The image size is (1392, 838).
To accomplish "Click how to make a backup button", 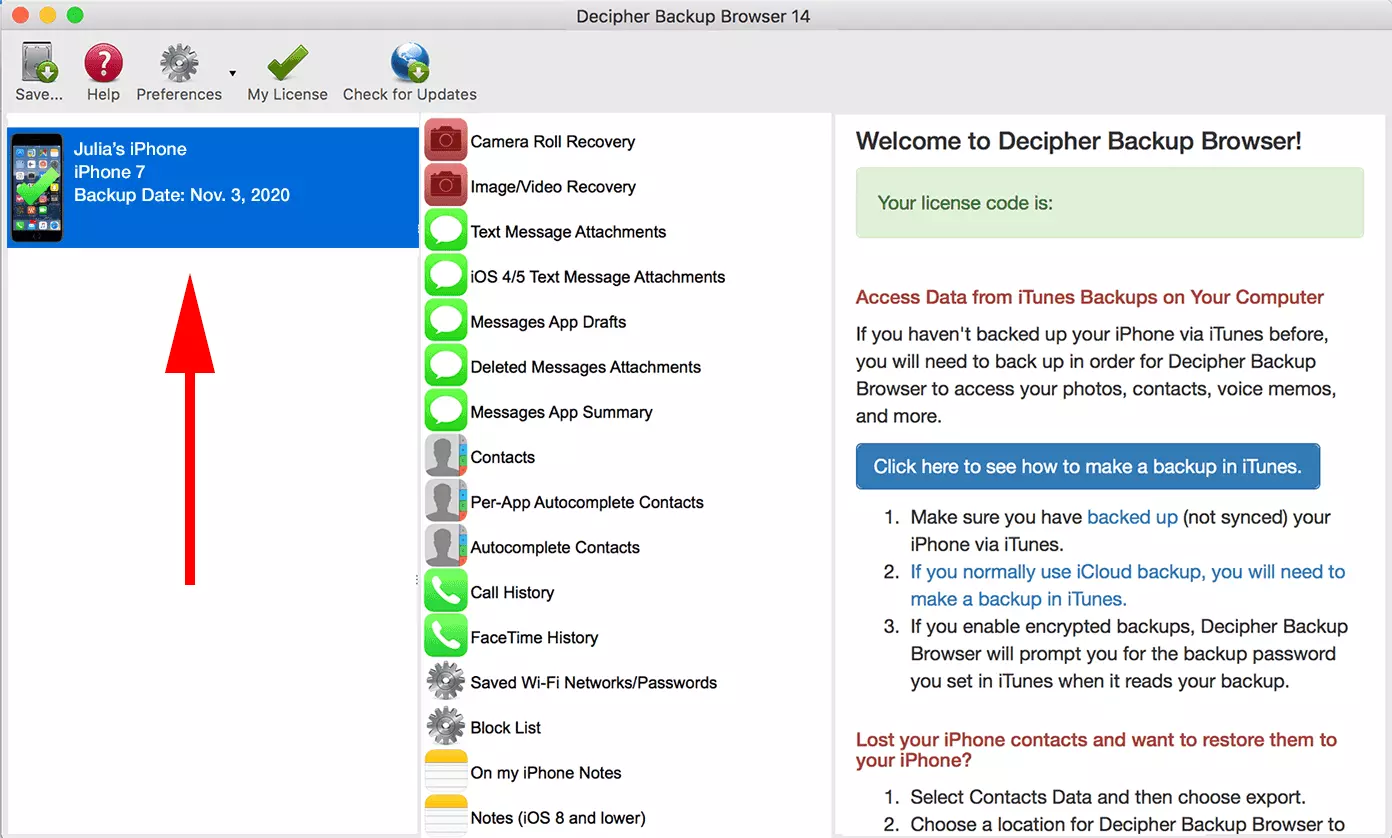I will (x=1088, y=466).
